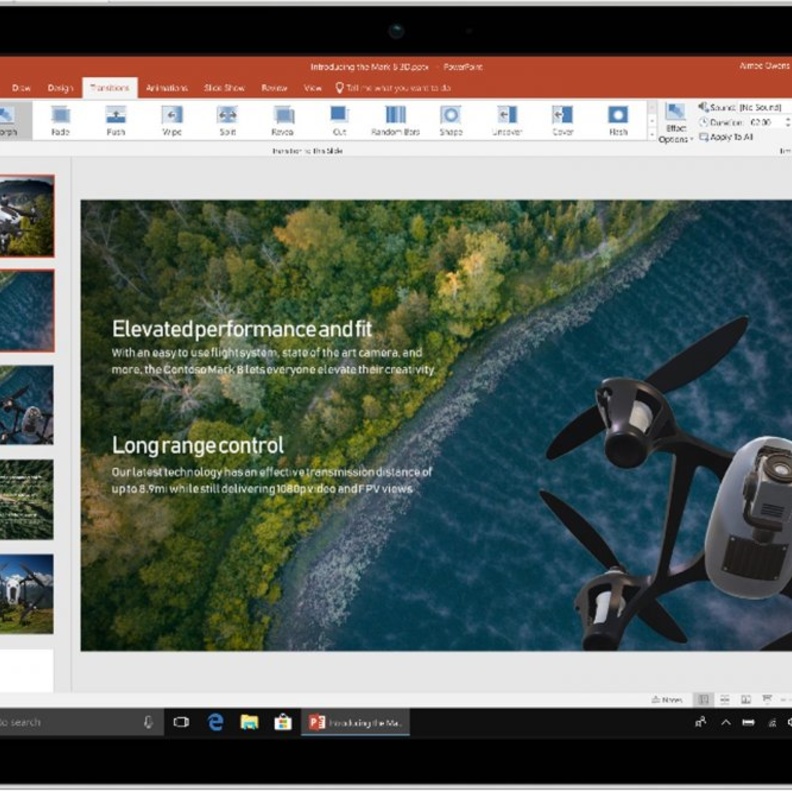Switch to Reading view in status bar

(x=745, y=700)
